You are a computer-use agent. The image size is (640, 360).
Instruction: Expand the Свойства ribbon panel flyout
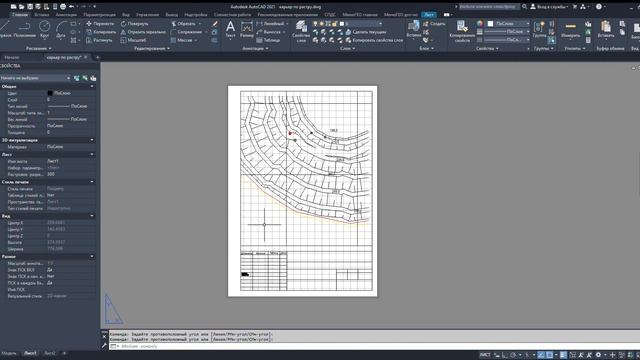click(487, 49)
